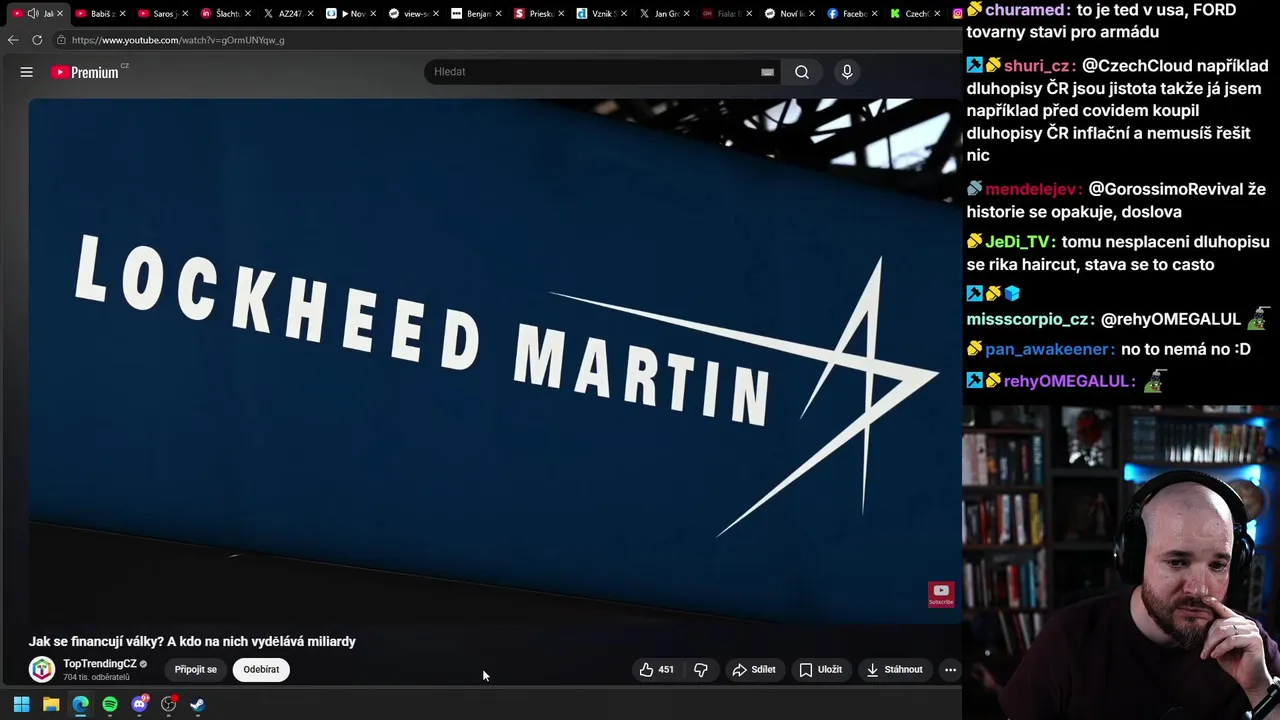This screenshot has width=1280, height=720.
Task: Open File Explorer from taskbar
Action: coord(51,704)
